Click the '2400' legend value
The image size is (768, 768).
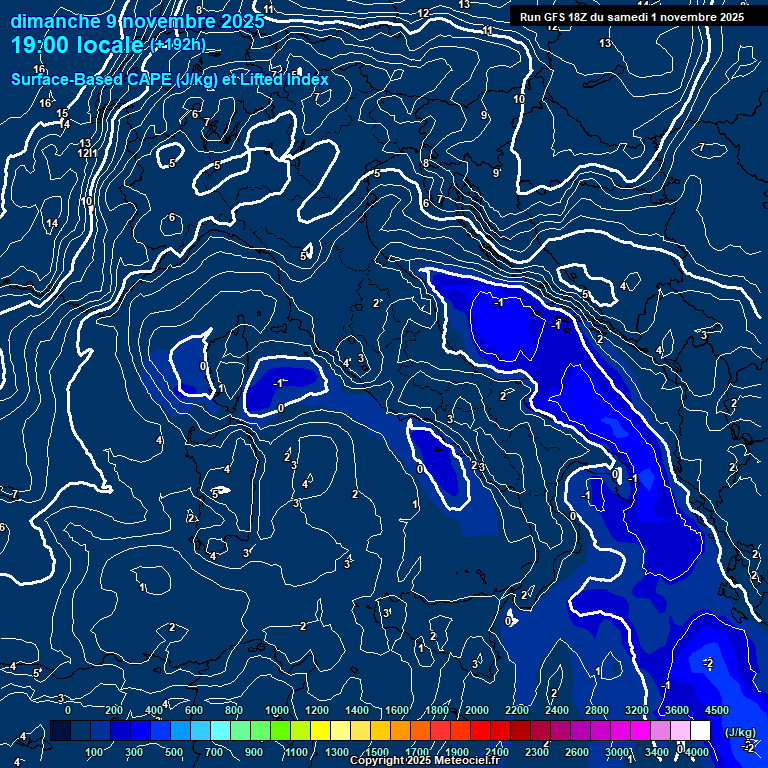coord(557,710)
